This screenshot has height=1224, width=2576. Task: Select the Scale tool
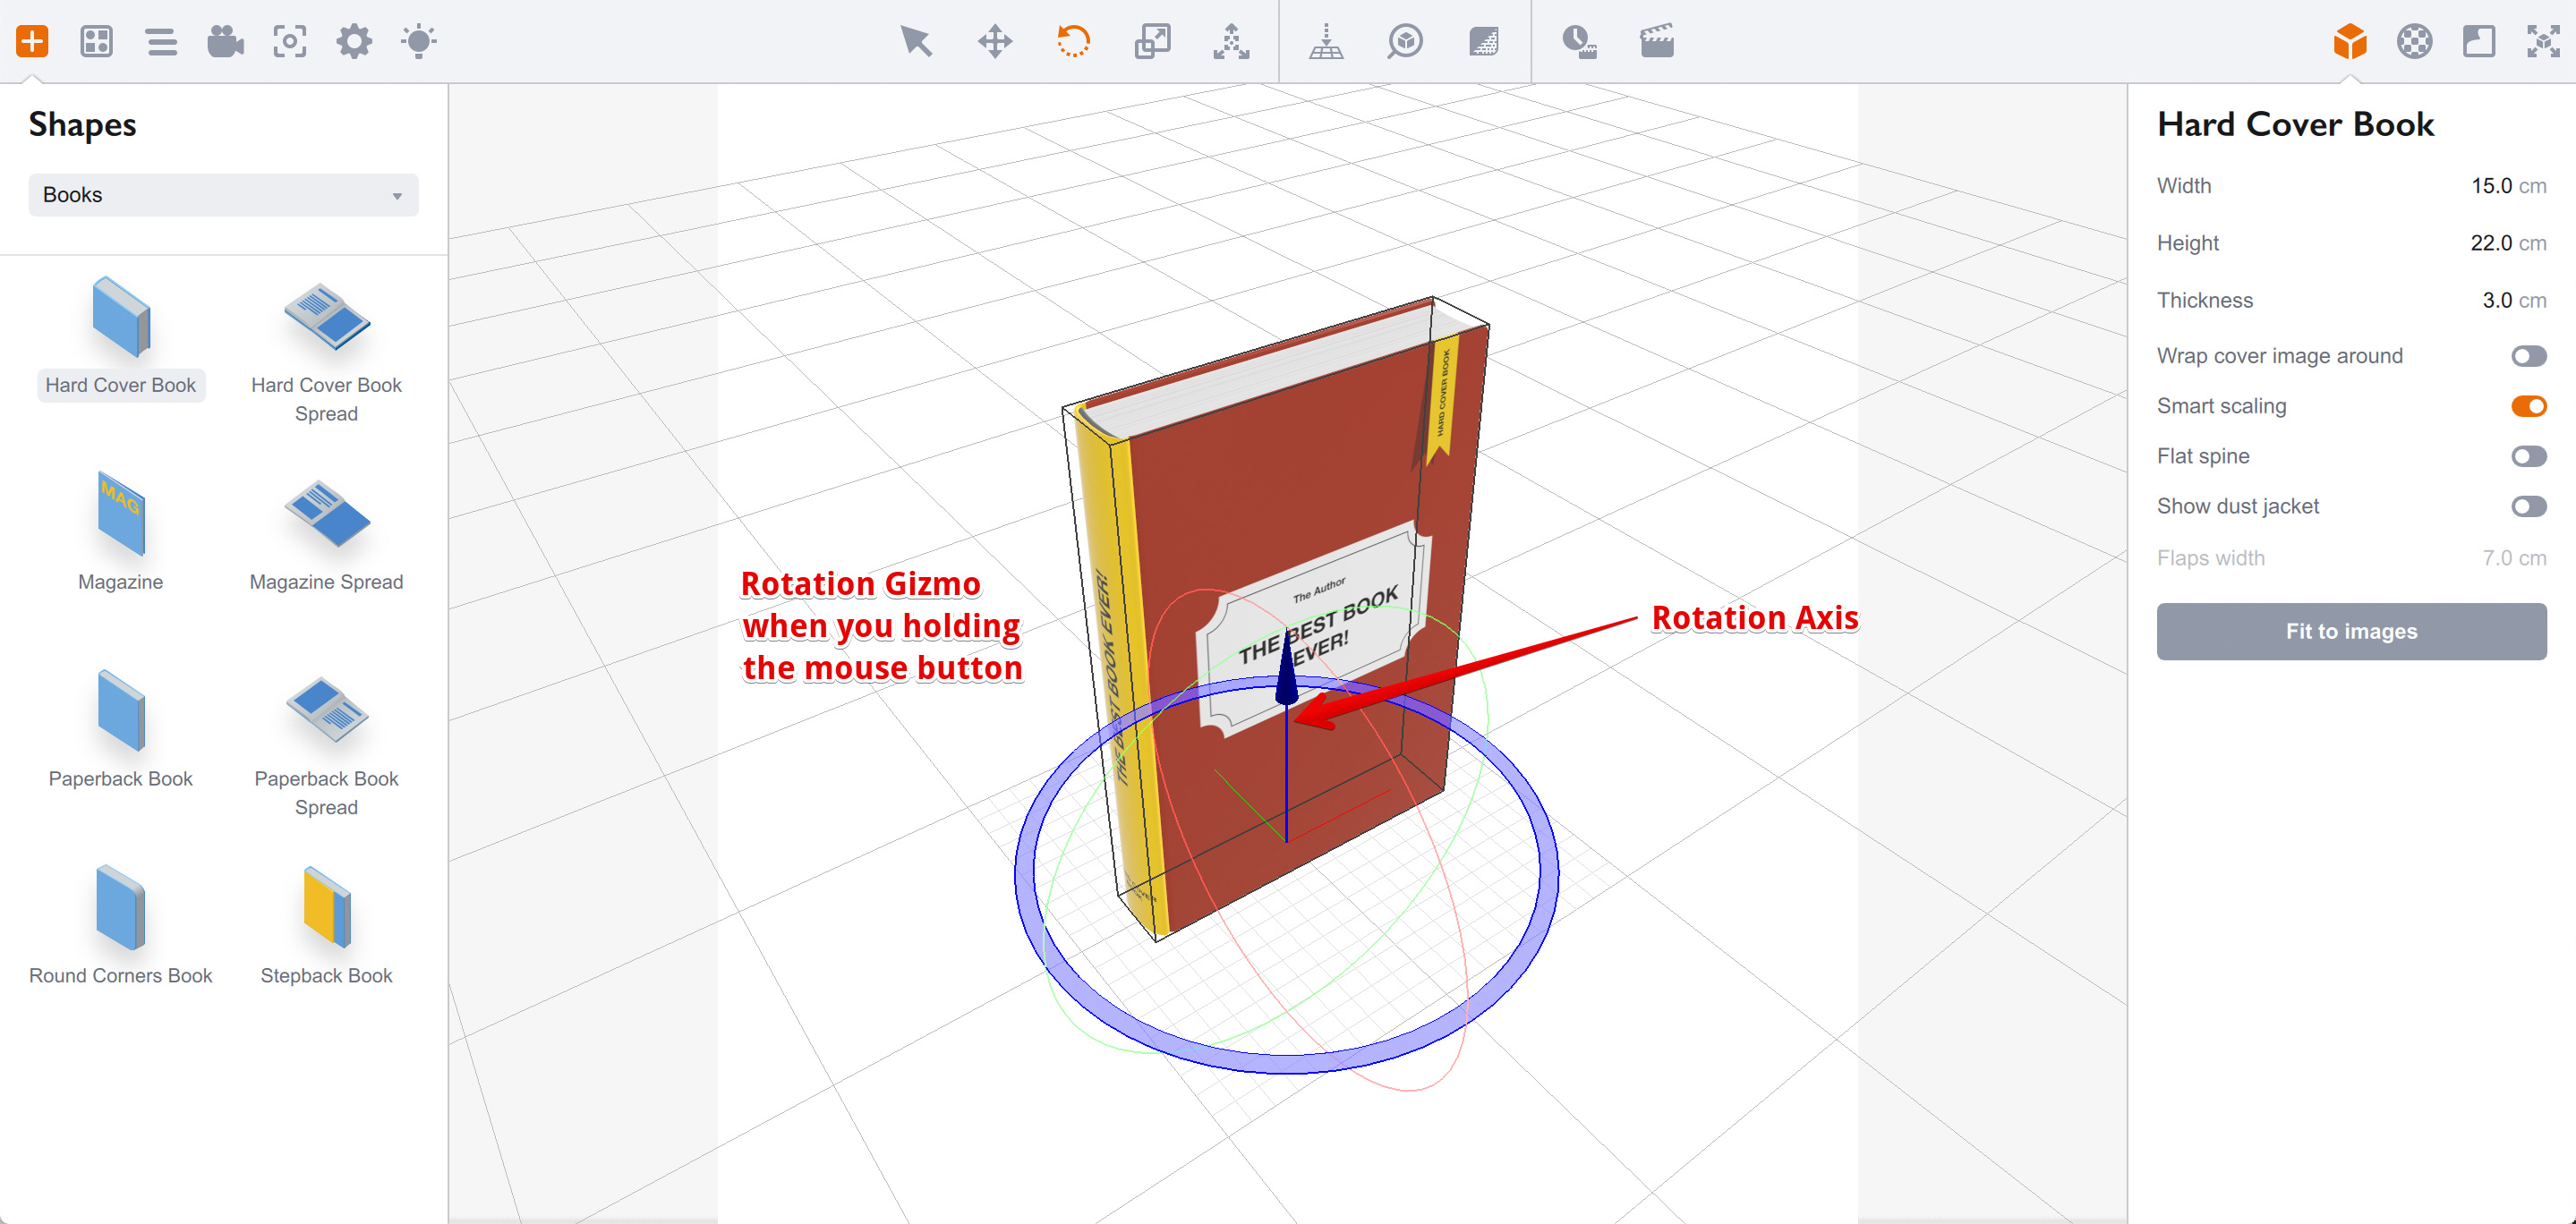coord(1151,41)
